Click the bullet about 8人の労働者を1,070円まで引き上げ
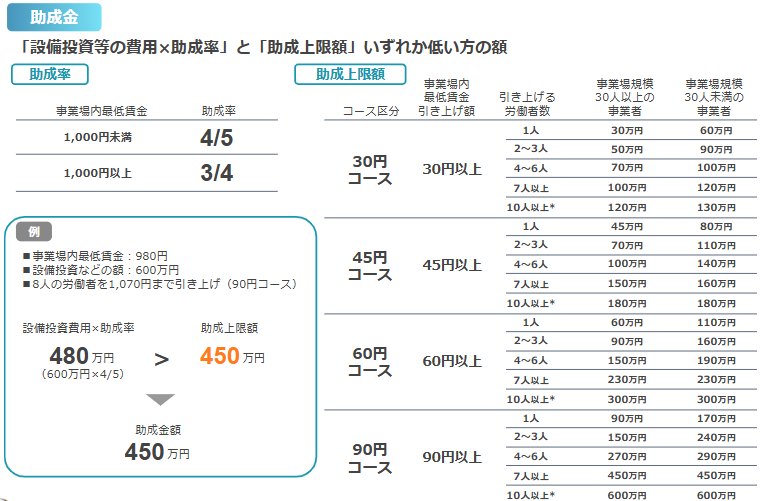The width and height of the screenshot is (766, 501). tap(160, 284)
